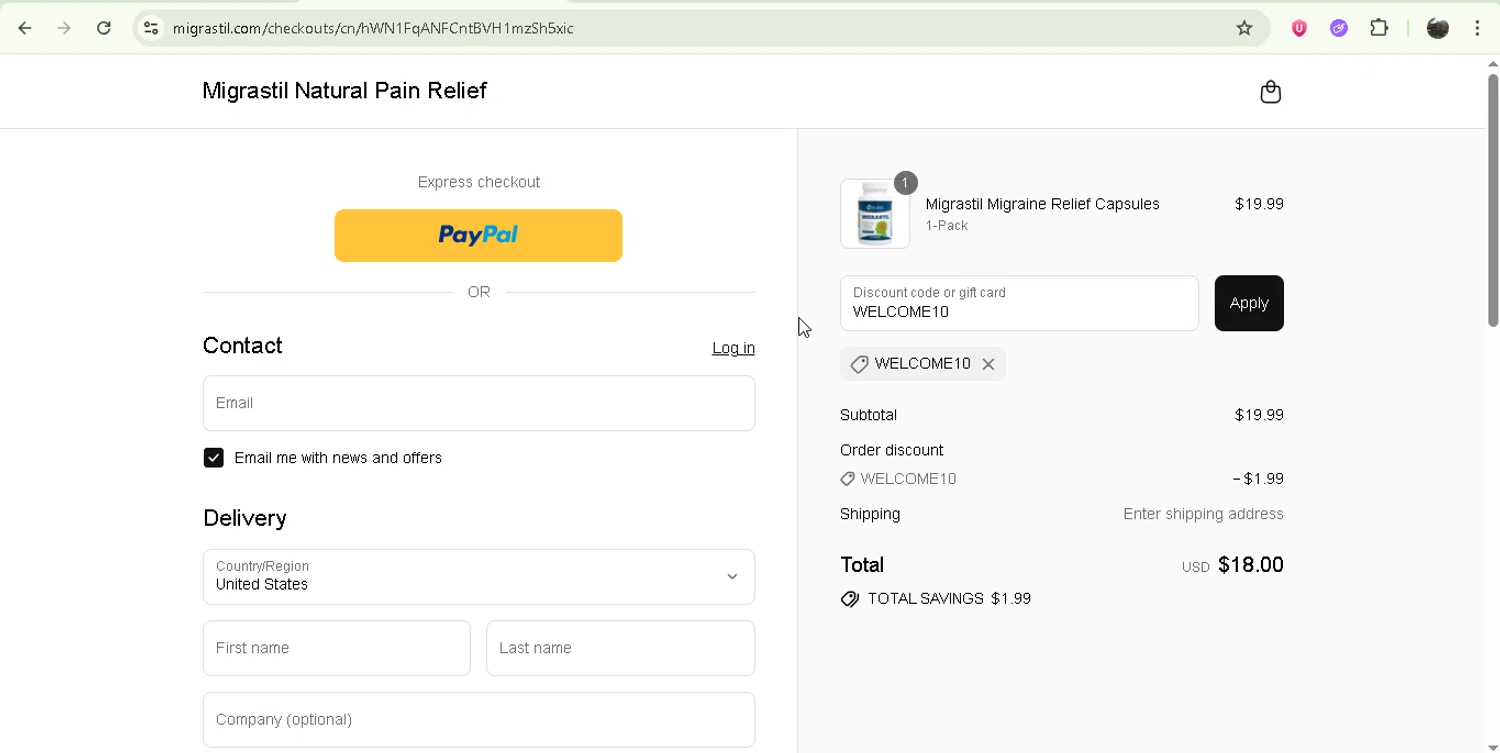This screenshot has width=1500, height=753.
Task: Open Migrastil Natural Pain Relief store link
Action: pos(344,91)
